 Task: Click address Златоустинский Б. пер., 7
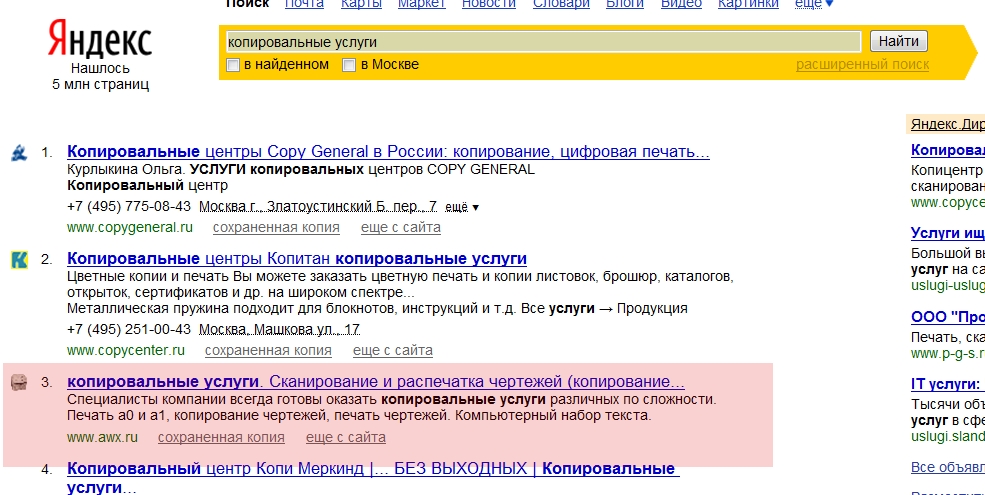click(318, 206)
